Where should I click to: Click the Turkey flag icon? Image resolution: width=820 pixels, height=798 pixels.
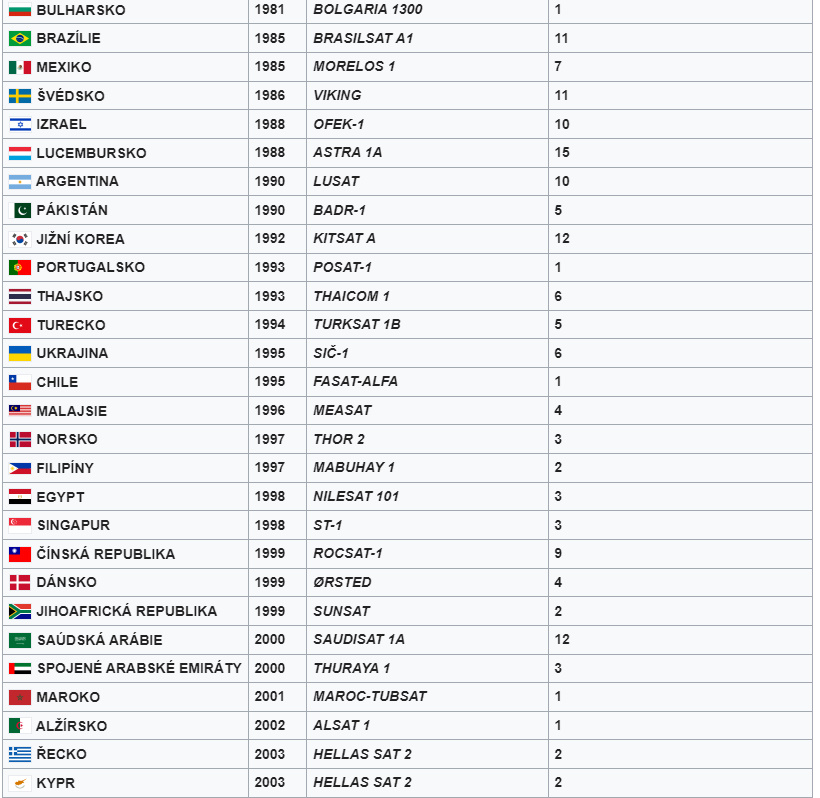coord(20,325)
